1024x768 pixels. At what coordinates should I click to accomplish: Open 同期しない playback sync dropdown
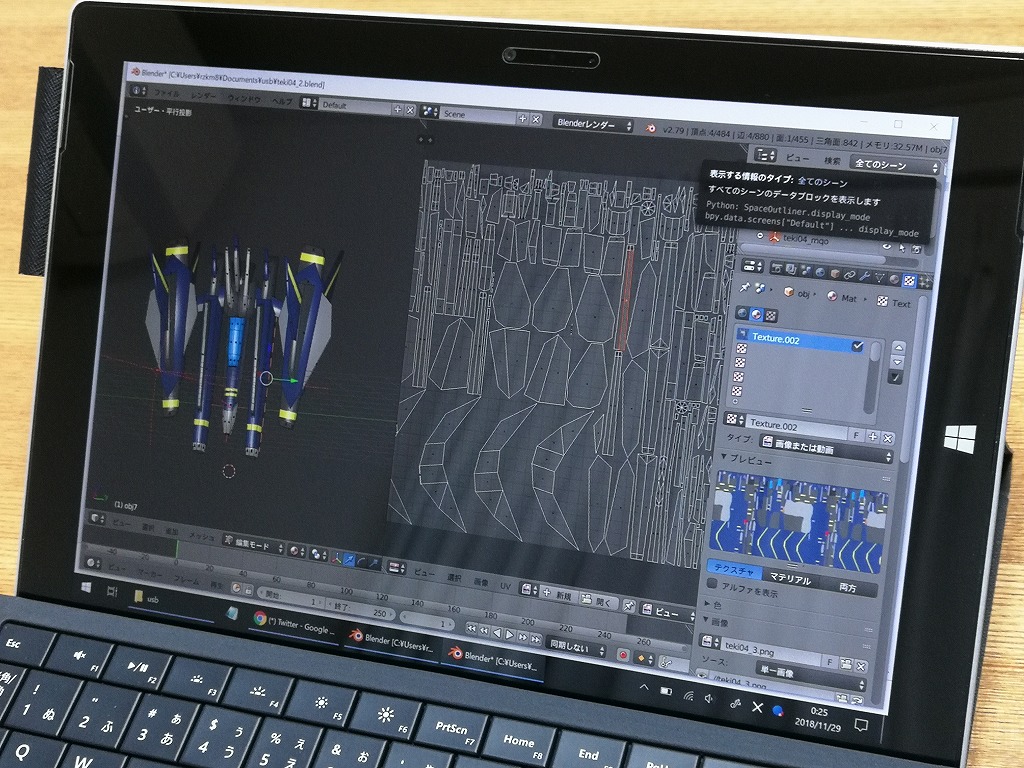(x=576, y=647)
